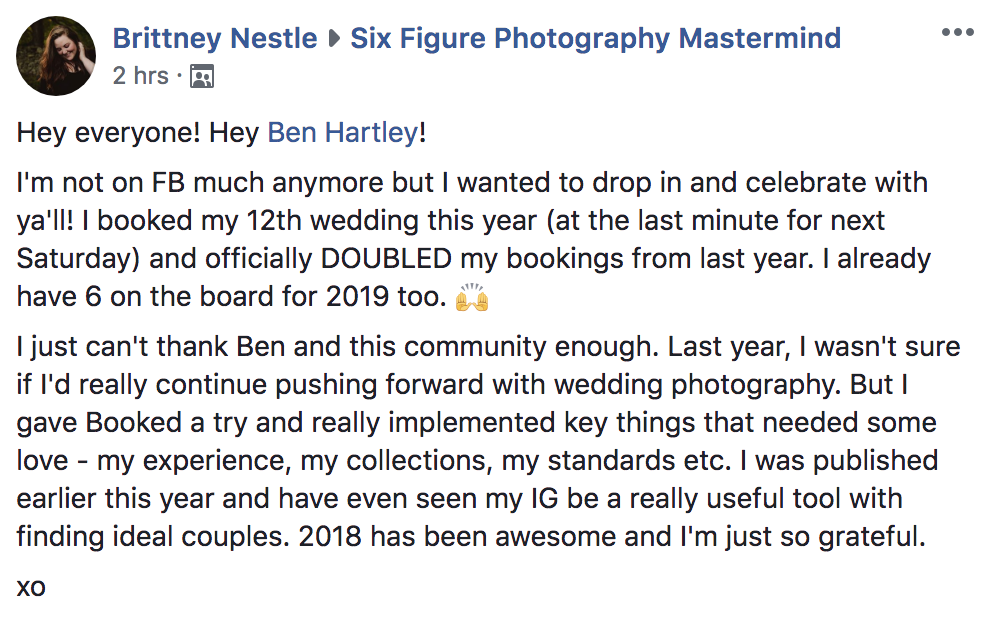Click the 2 hrs post timestamp

141,76
